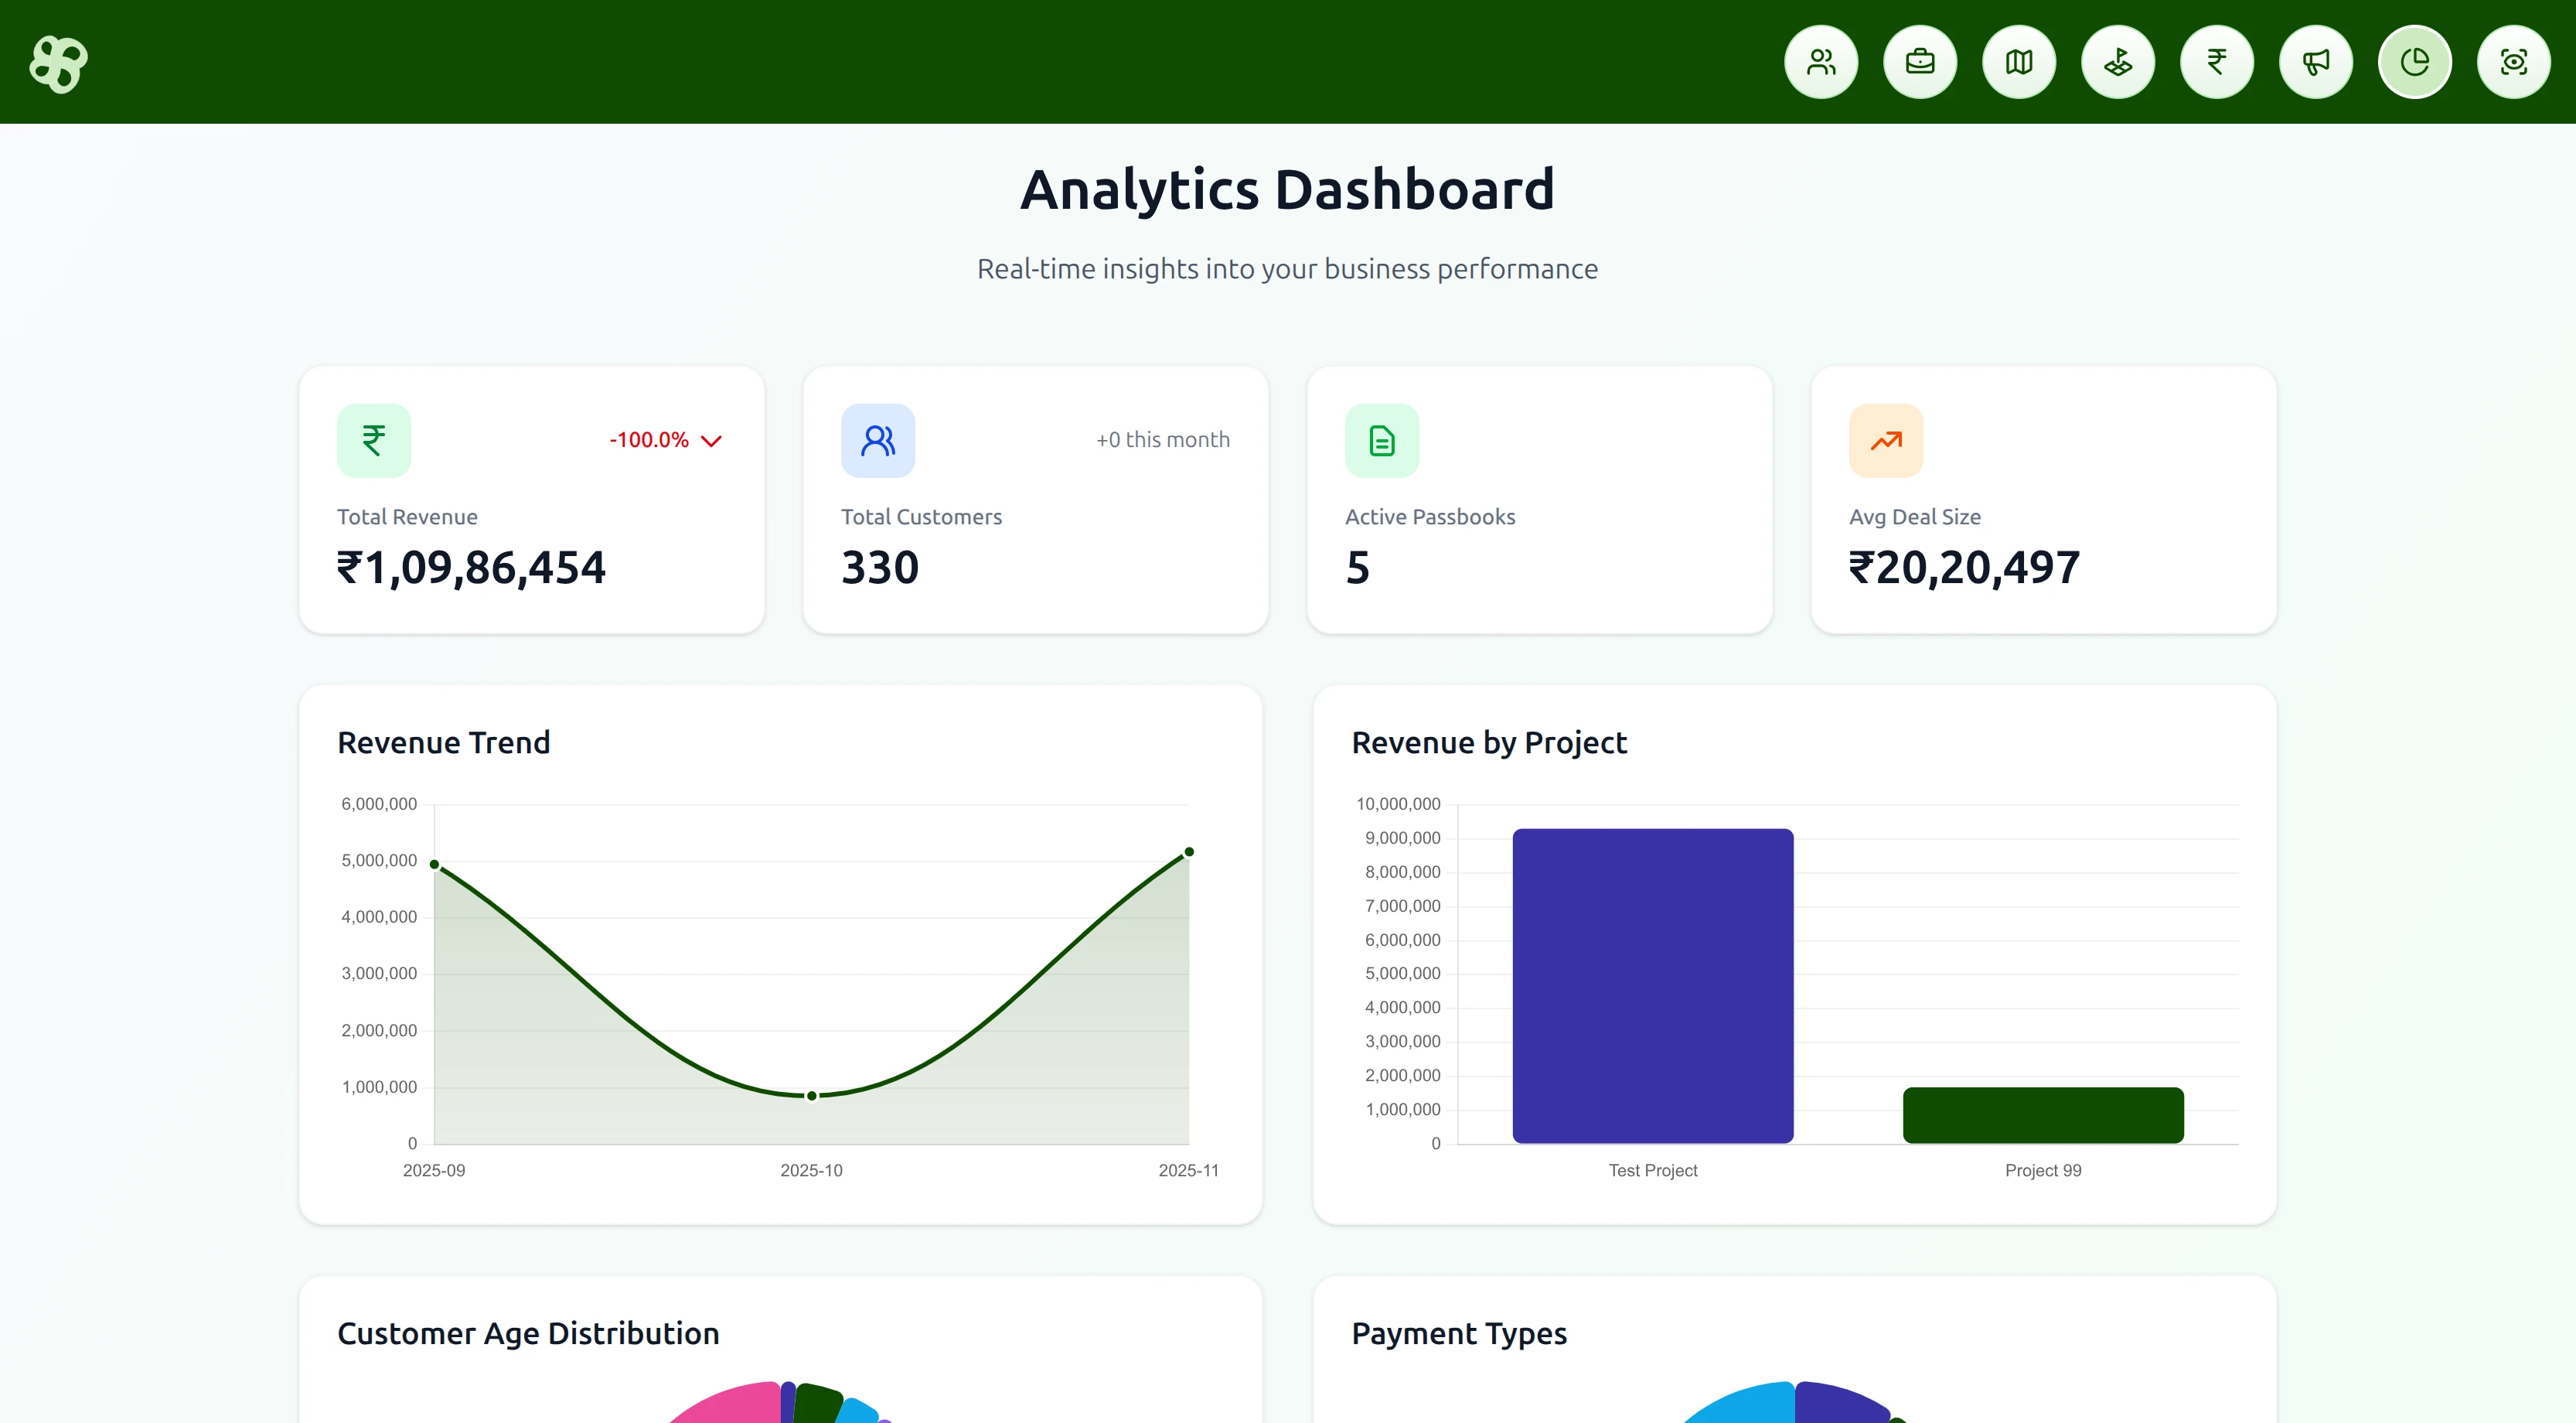The image size is (2576, 1423).
Task: Open the Payments rupee icon in the navbar
Action: pyautogui.click(x=2216, y=61)
